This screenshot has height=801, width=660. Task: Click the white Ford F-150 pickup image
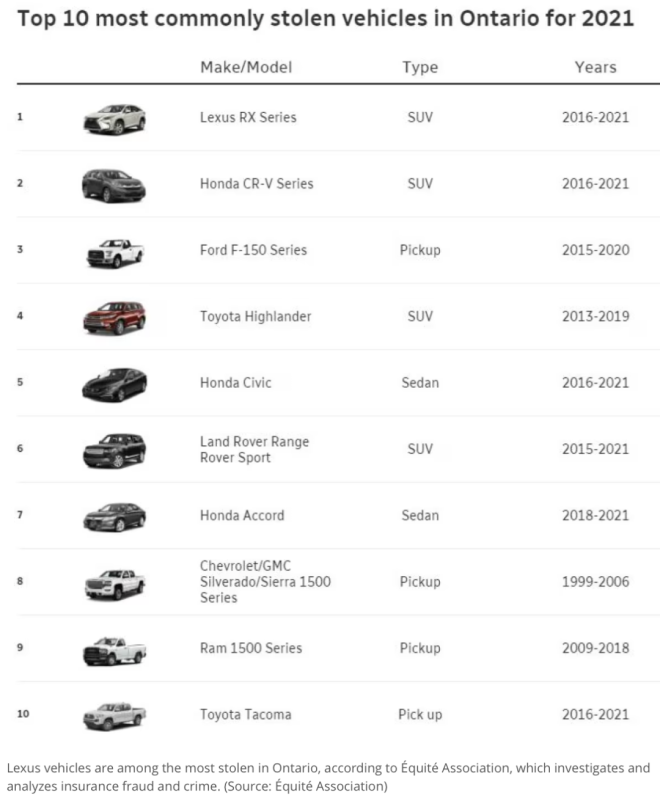(114, 251)
